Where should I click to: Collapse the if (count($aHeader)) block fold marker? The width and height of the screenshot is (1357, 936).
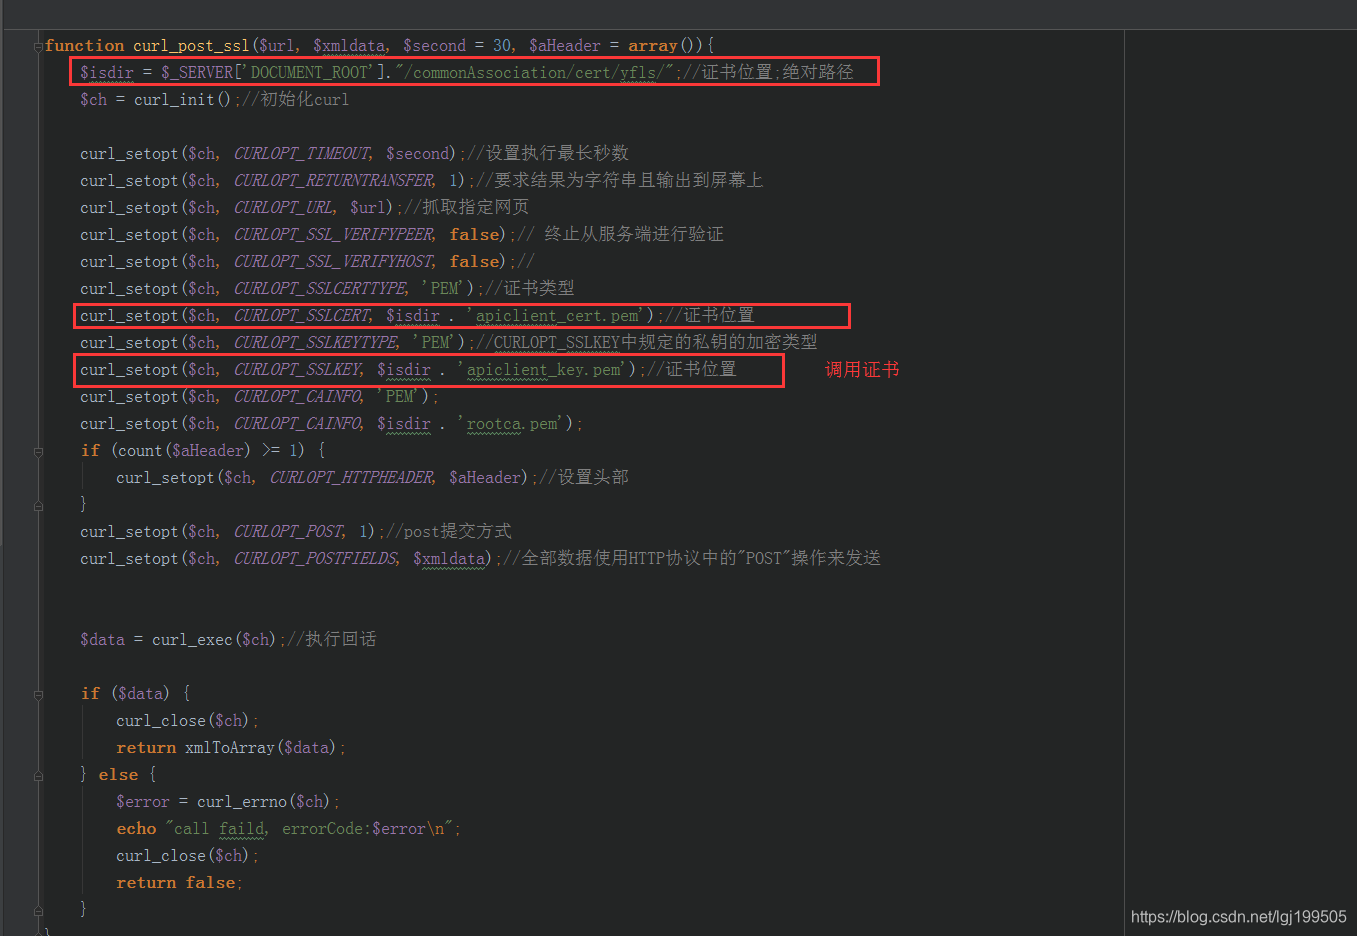[38, 452]
